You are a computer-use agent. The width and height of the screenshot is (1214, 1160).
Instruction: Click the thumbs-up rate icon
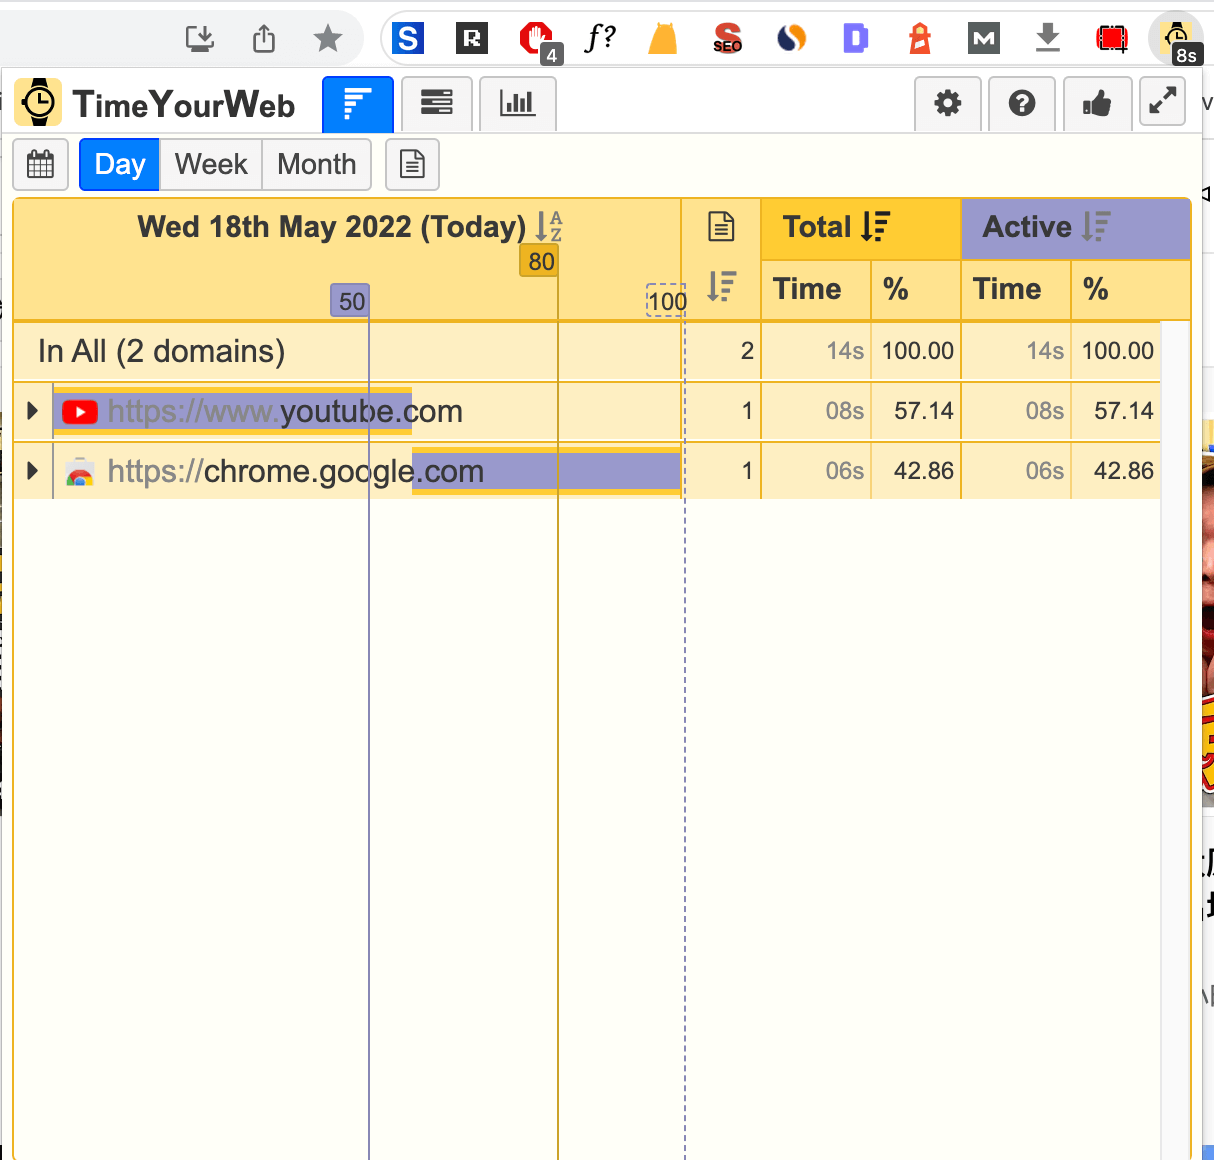[1097, 103]
